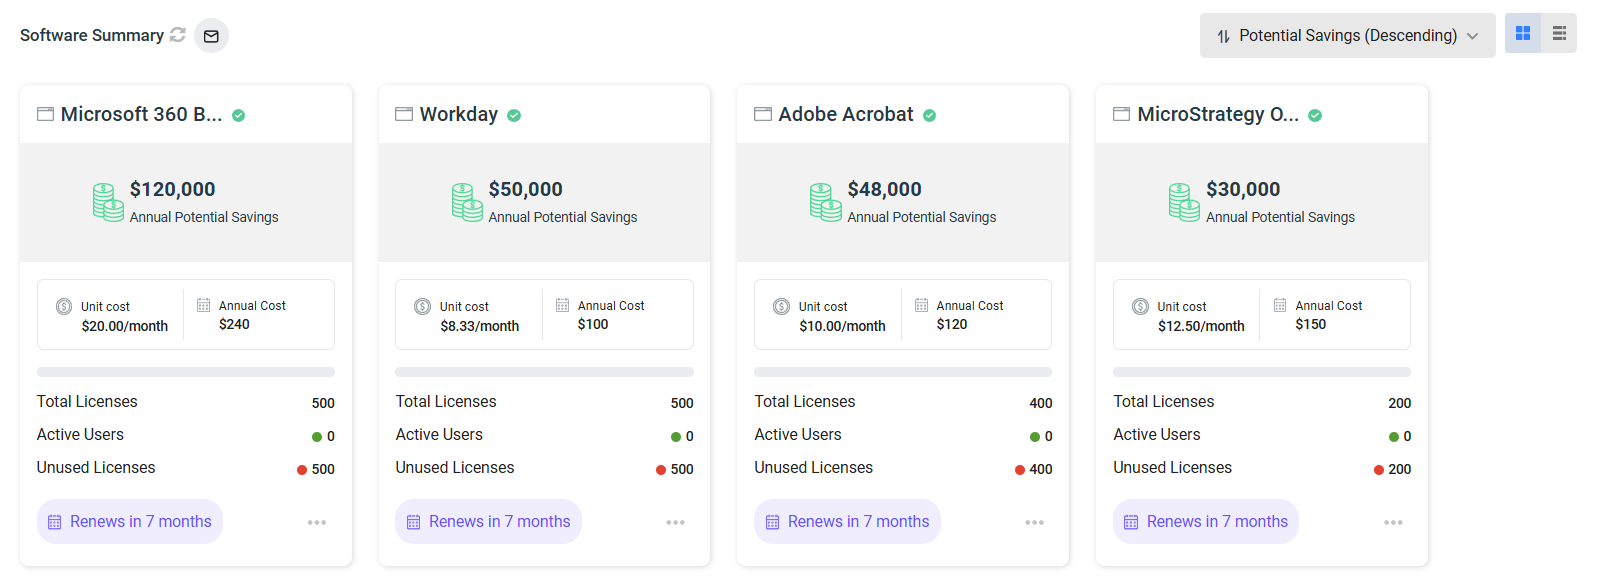Screen dimensions: 1604x586
Task: Click the coins icon on MicroStrategy card
Action: pos(1185,202)
